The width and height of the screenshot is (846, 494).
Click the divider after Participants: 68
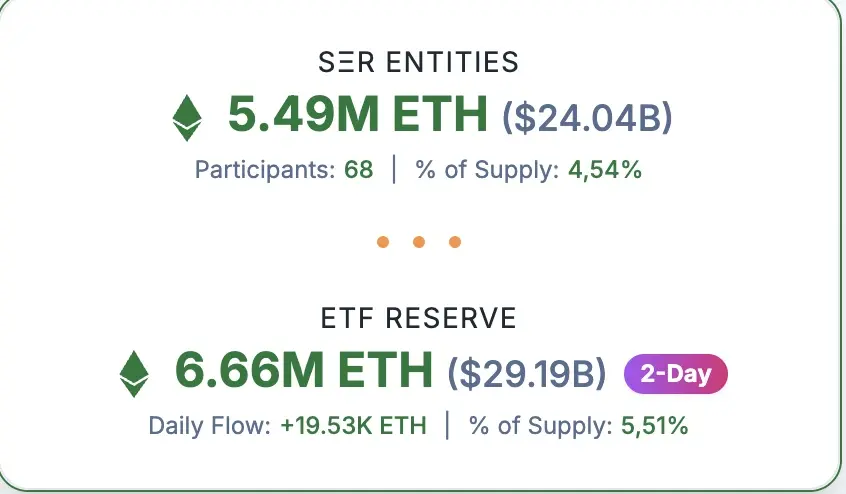click(x=394, y=170)
